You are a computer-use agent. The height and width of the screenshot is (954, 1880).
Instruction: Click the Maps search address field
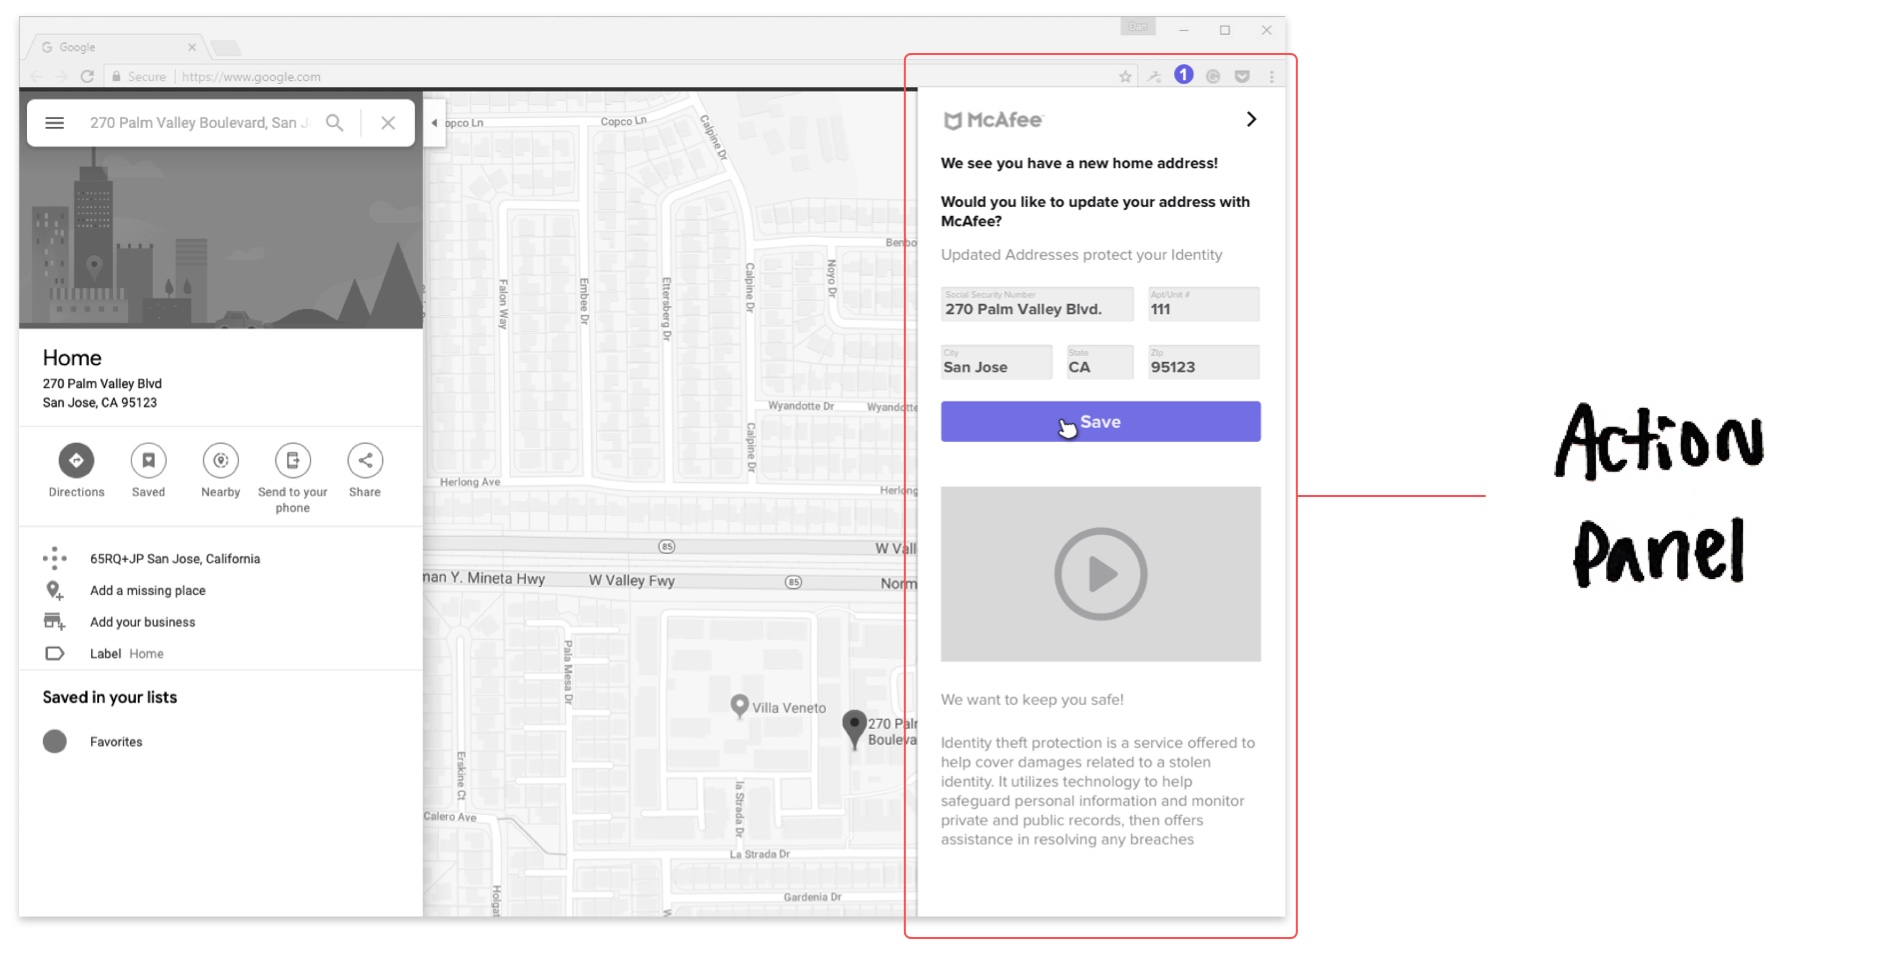[199, 123]
